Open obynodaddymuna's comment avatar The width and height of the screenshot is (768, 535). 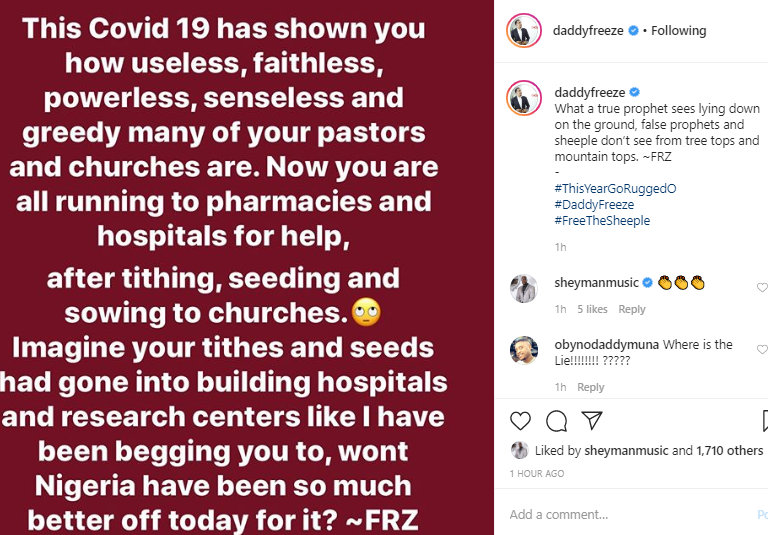[524, 350]
